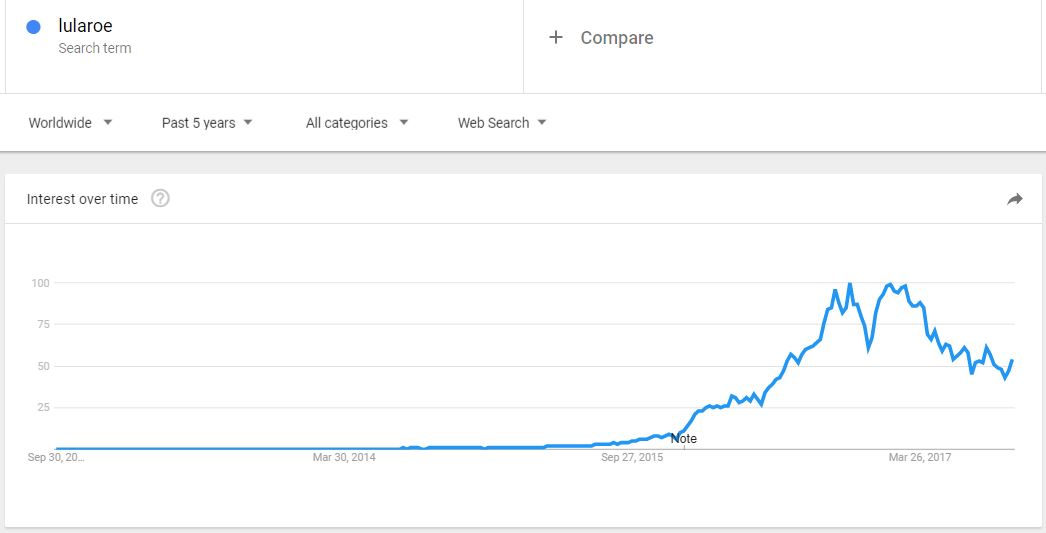Click the Search term subtitle text
The image size is (1046, 533).
click(x=95, y=48)
